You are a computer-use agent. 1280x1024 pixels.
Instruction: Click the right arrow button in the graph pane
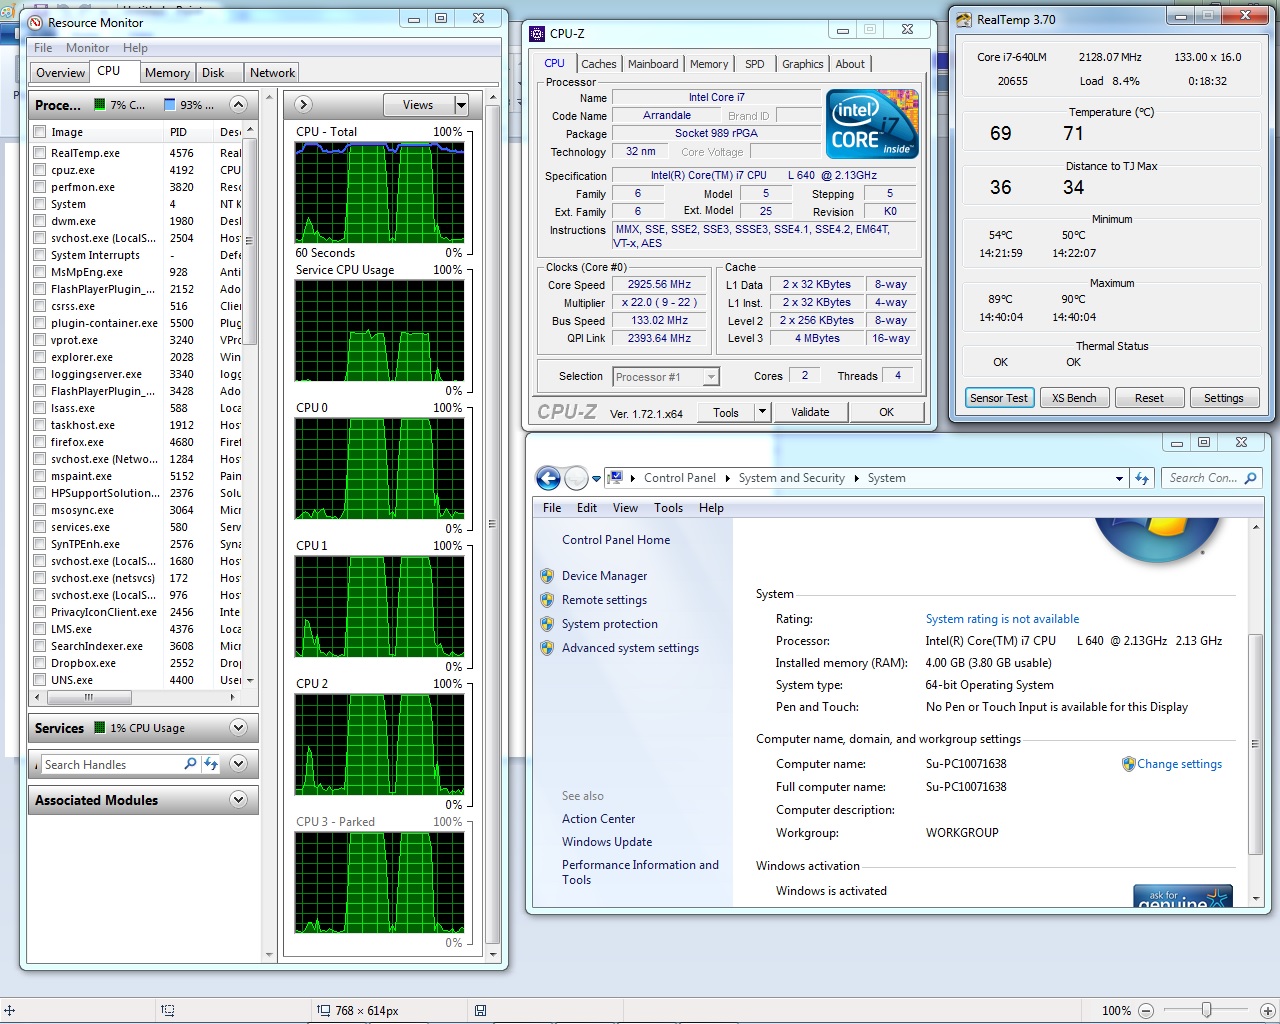click(304, 104)
